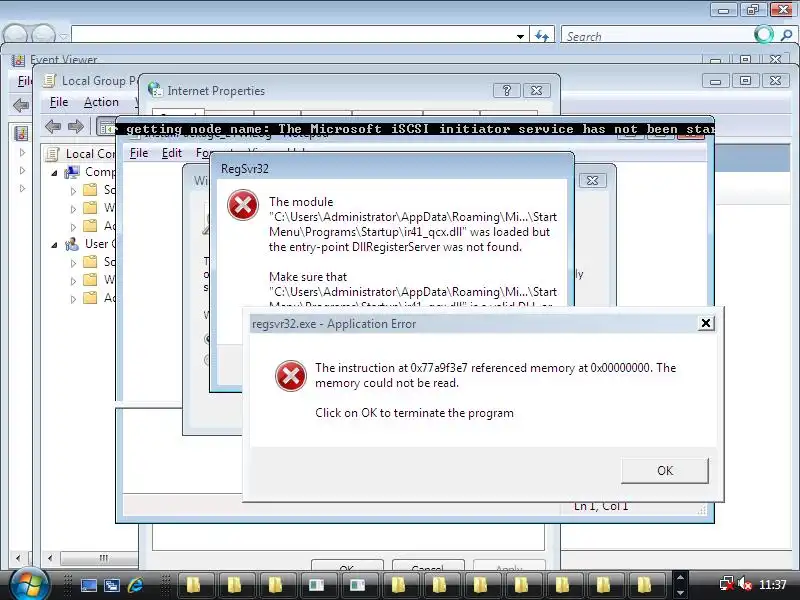Click the taskbar scroll up arrow
The image size is (800, 600).
pos(680,578)
